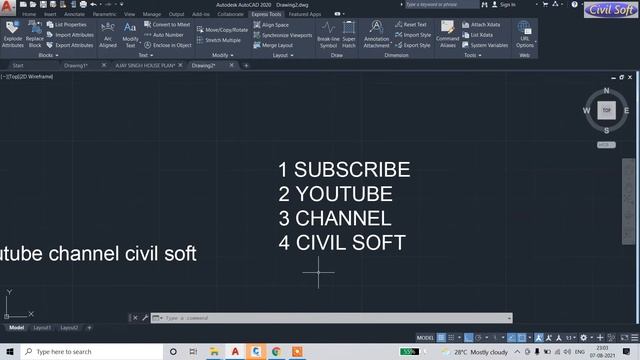
Task: Add new drawing tab with plus button
Action: pyautogui.click(x=246, y=65)
